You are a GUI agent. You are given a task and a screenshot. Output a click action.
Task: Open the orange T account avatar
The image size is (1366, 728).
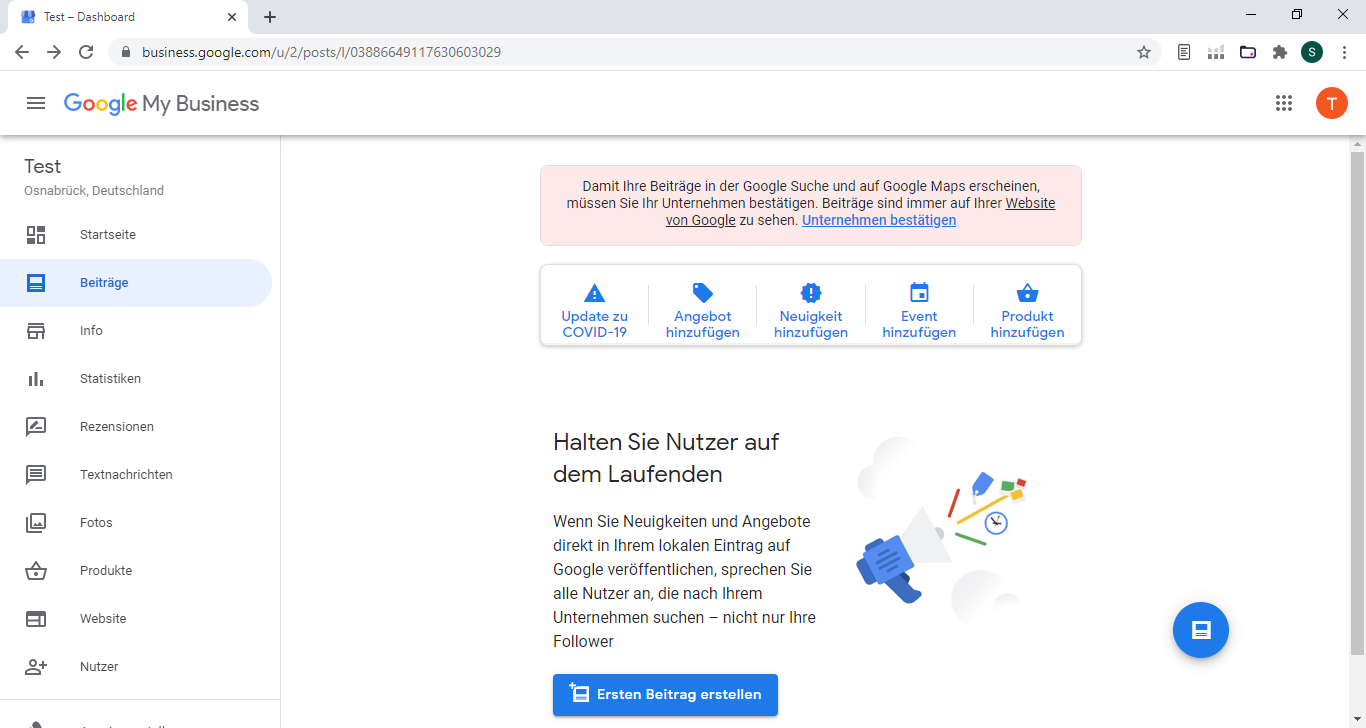click(x=1332, y=103)
